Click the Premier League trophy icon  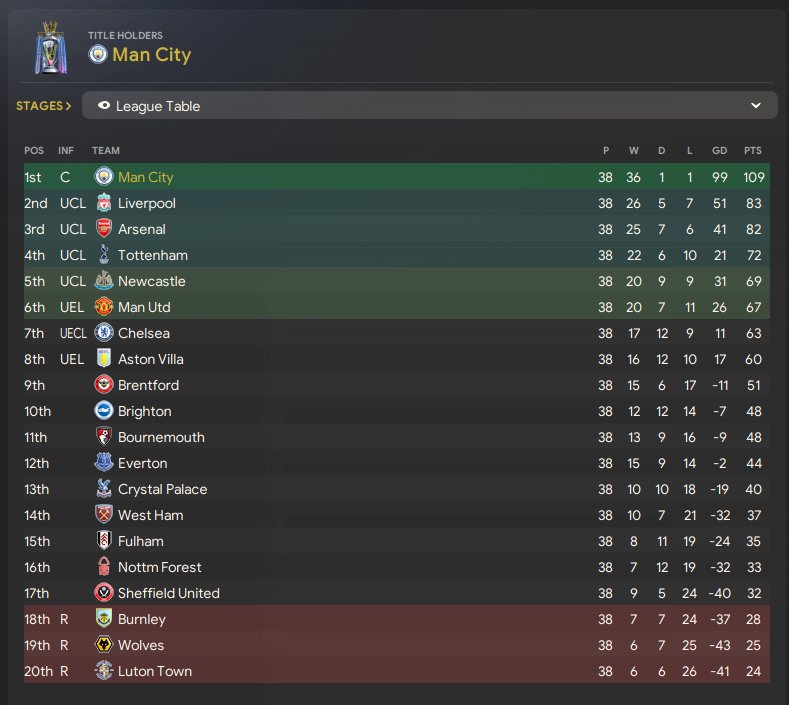click(x=48, y=47)
